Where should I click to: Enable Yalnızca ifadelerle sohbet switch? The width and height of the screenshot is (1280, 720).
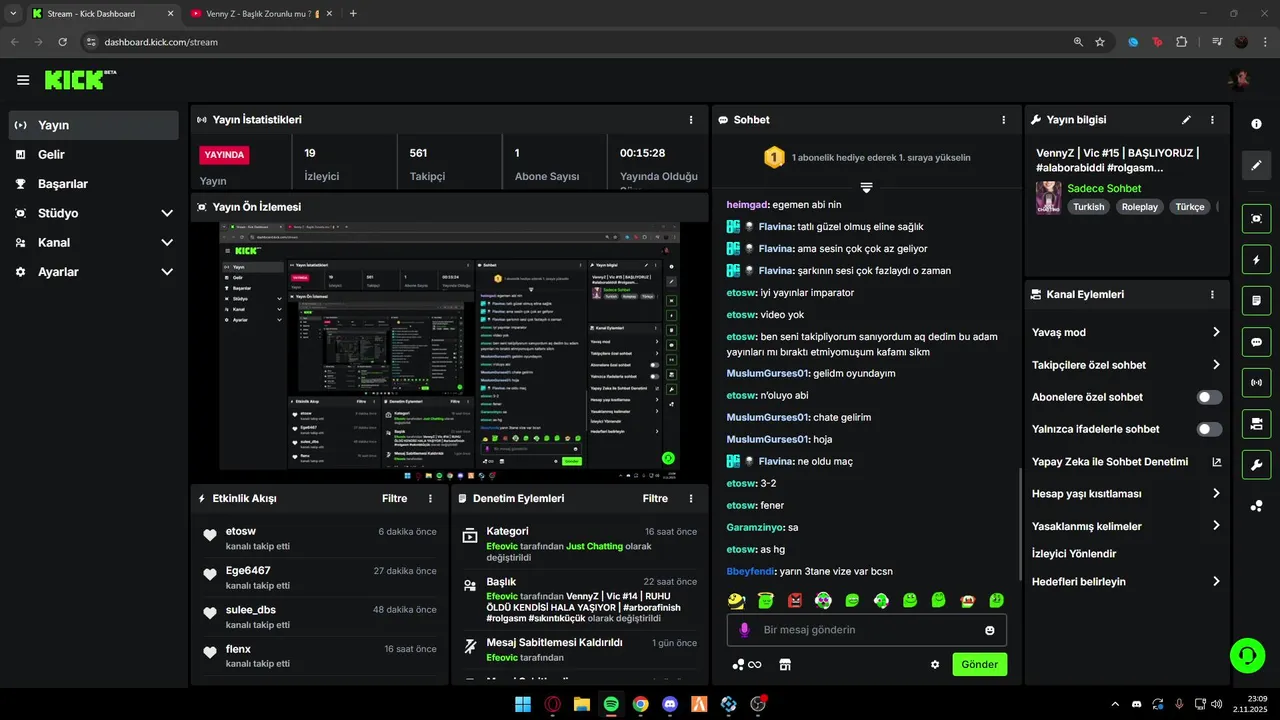pos(1209,429)
